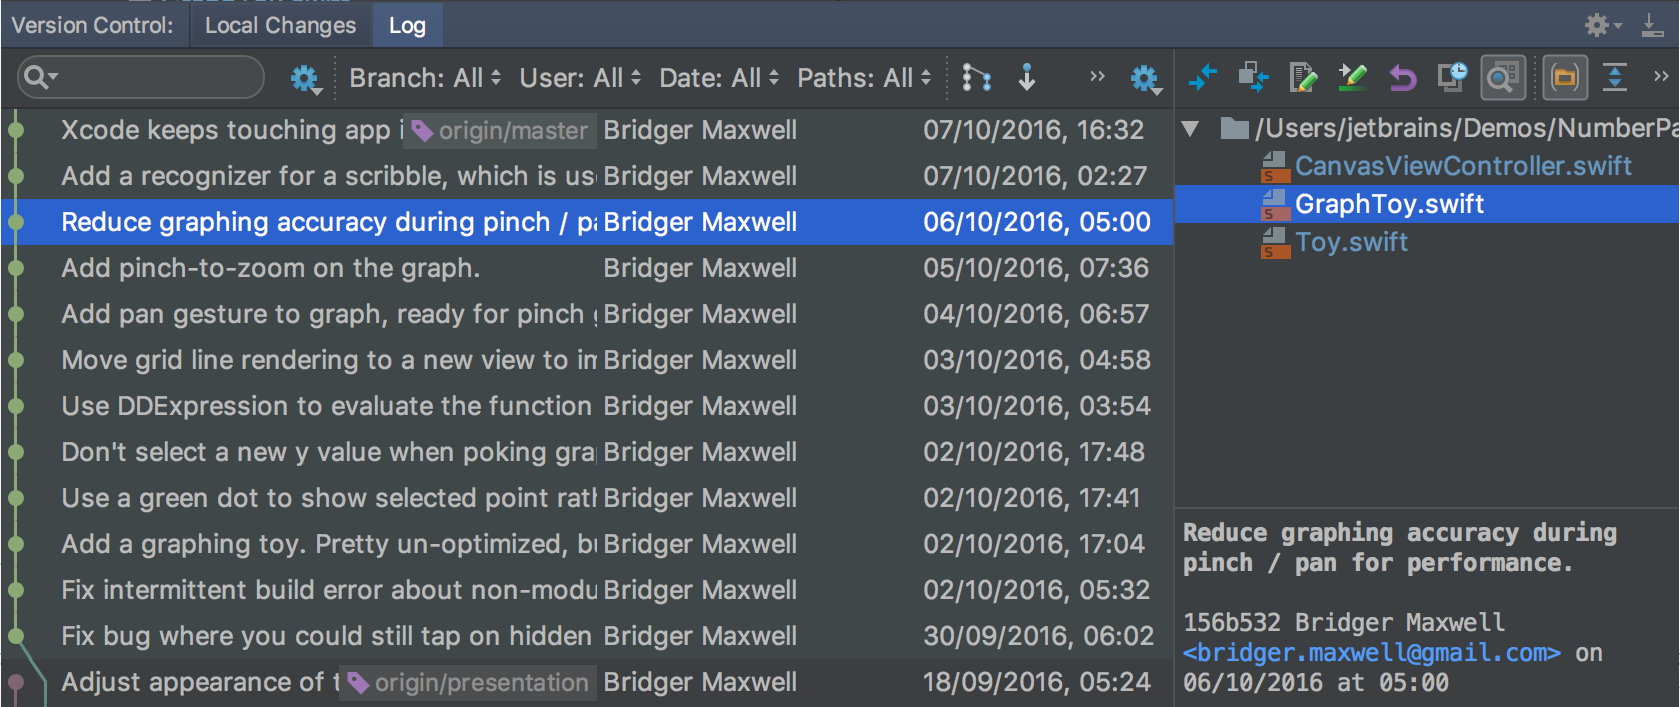Click the green pencil create-patch icon
The height and width of the screenshot is (707, 1680).
click(1352, 77)
